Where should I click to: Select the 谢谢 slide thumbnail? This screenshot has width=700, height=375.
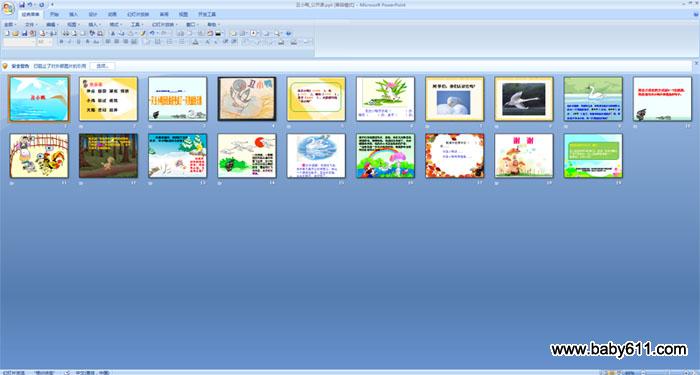coord(524,156)
